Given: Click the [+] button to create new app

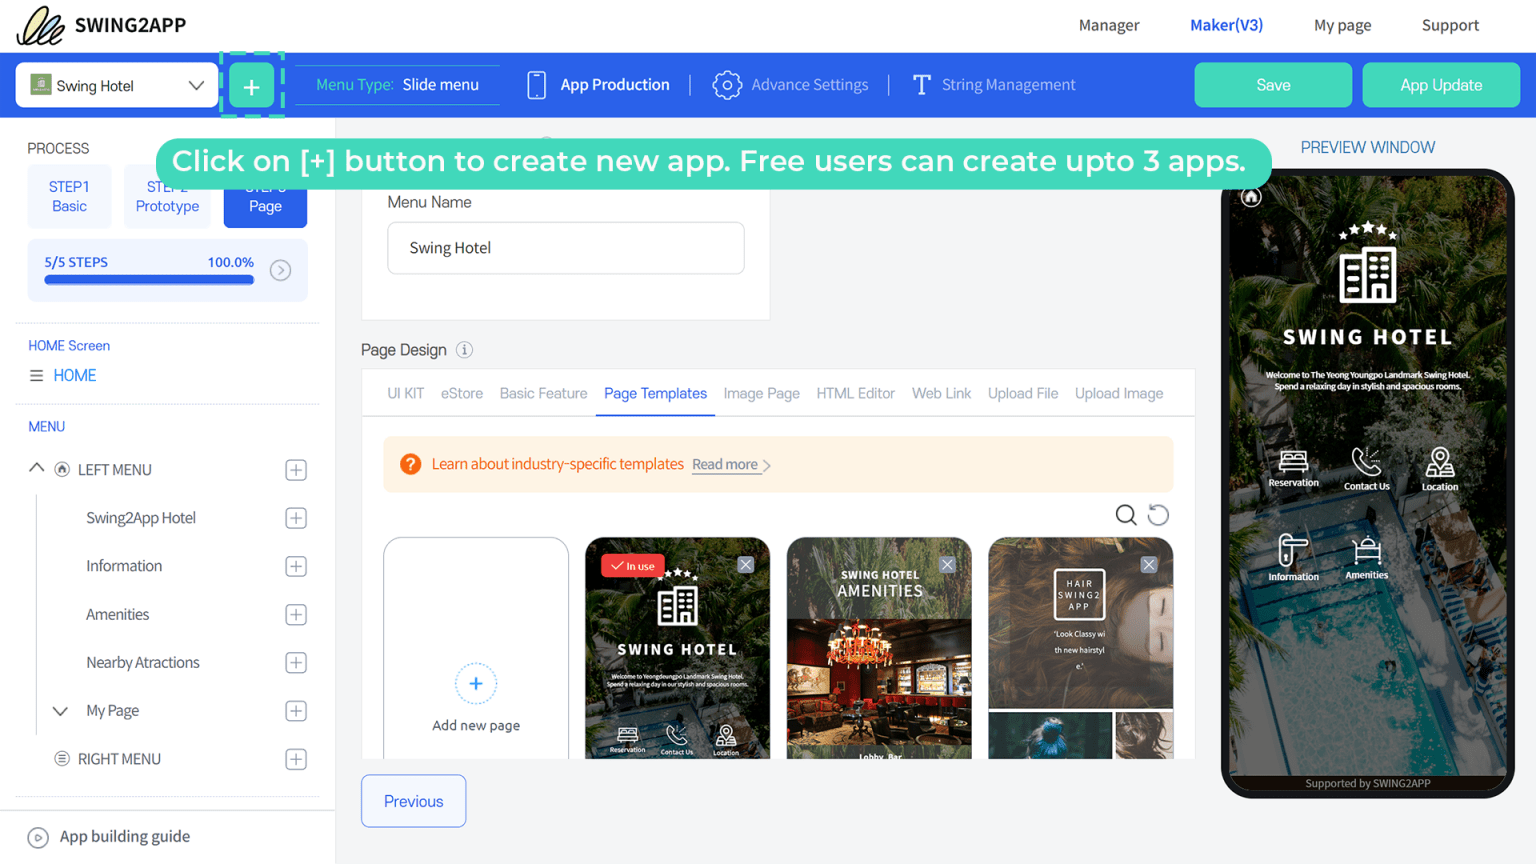Looking at the screenshot, I should point(251,85).
